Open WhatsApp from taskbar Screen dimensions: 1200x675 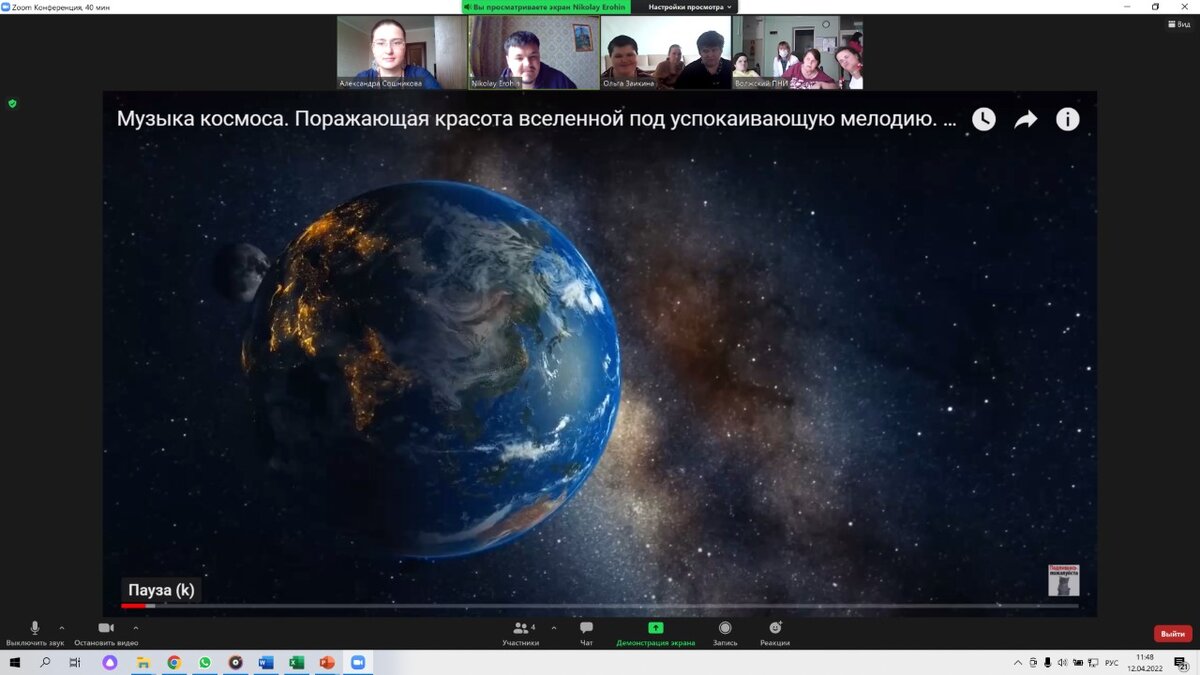(205, 662)
